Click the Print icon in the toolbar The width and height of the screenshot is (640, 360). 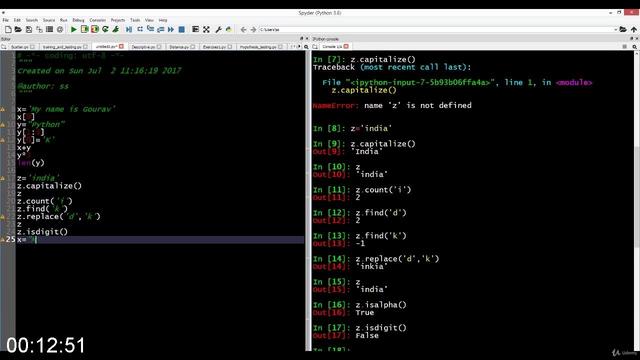click(x=49, y=29)
